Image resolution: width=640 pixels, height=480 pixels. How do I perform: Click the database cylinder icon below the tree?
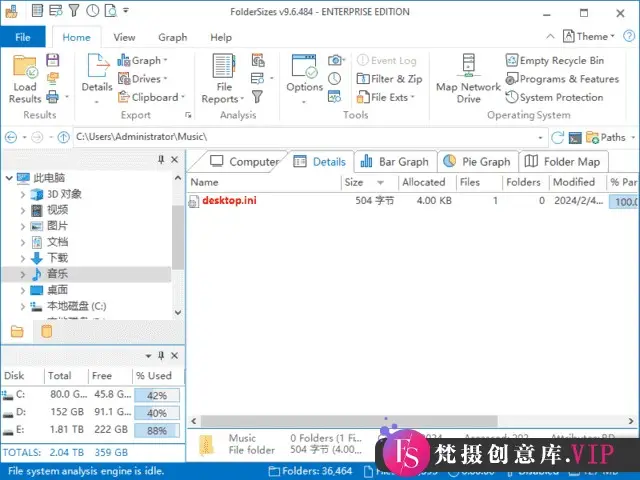(47, 331)
